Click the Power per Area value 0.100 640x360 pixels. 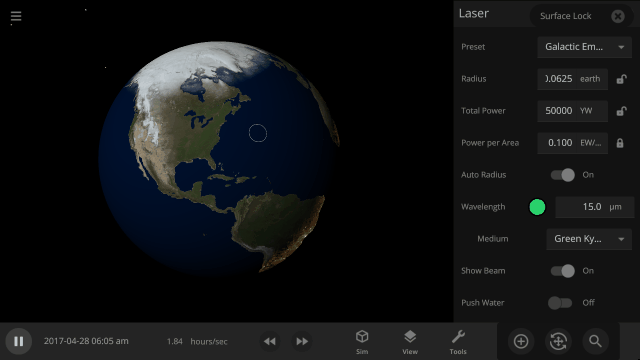click(558, 143)
